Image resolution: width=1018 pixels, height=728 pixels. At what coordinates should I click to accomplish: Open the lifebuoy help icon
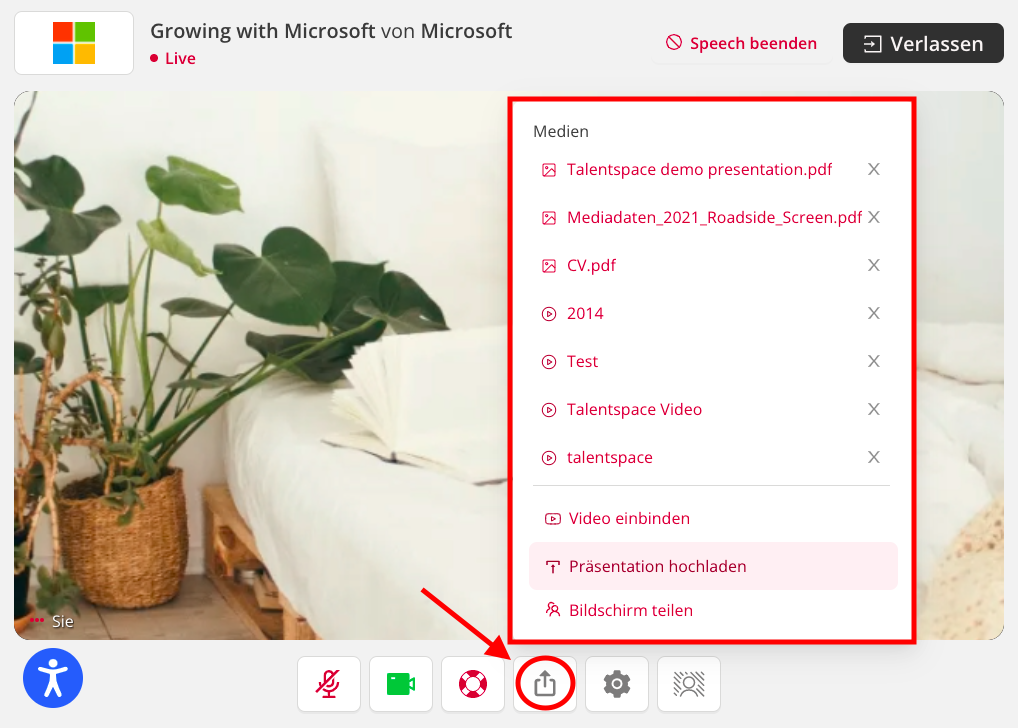(x=473, y=684)
